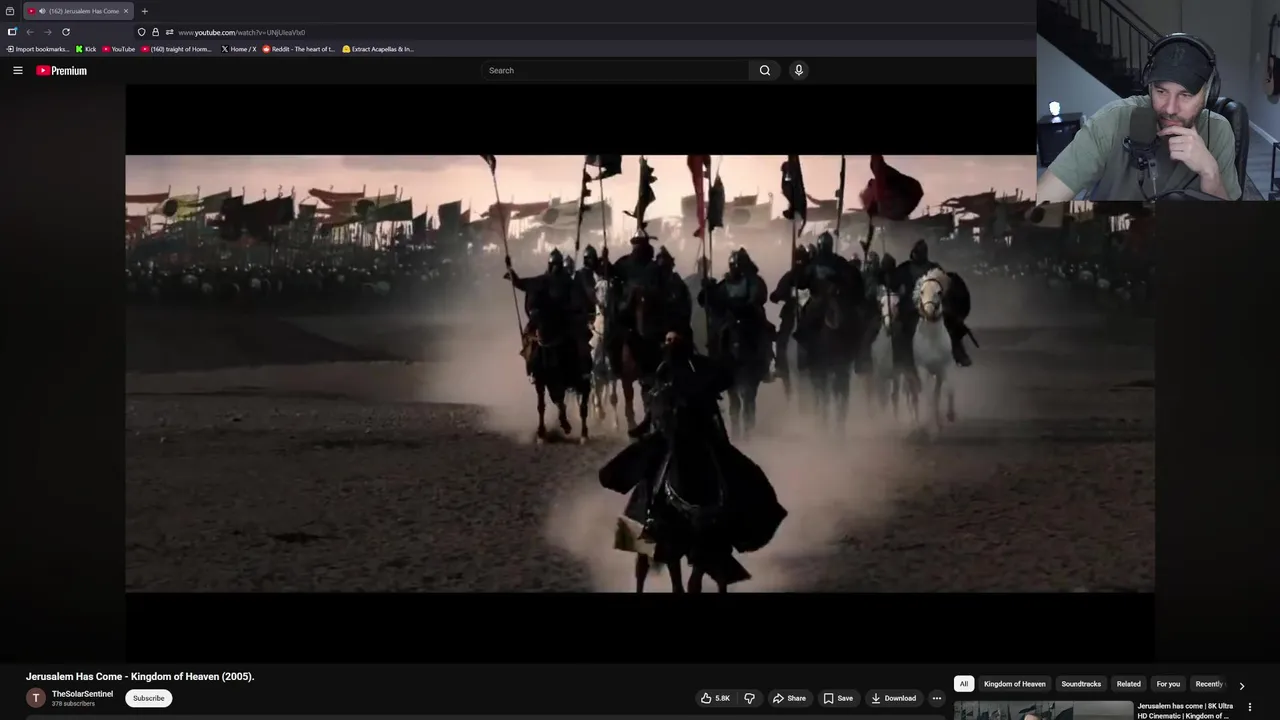Screen dimensions: 1280x720
Task: Open a new browser tab
Action: [144, 11]
